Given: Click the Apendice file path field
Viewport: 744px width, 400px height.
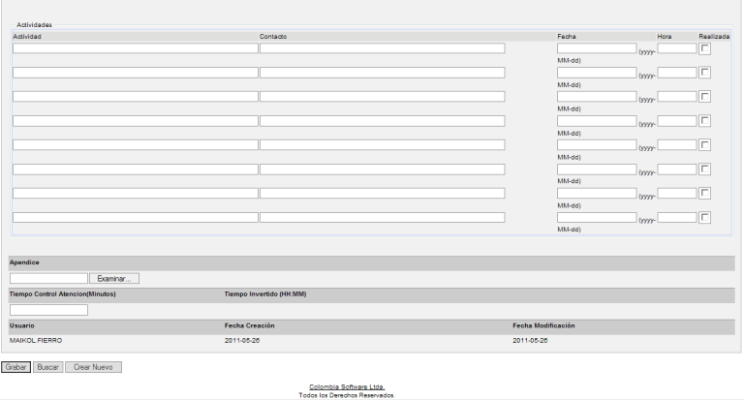Looking at the screenshot, I should click(x=49, y=278).
